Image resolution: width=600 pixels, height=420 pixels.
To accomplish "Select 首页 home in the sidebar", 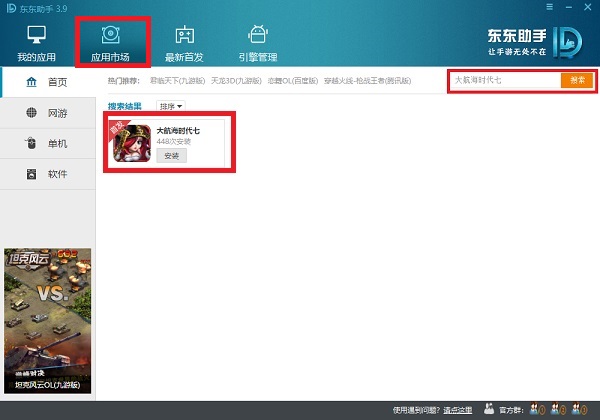I will pyautogui.click(x=48, y=82).
